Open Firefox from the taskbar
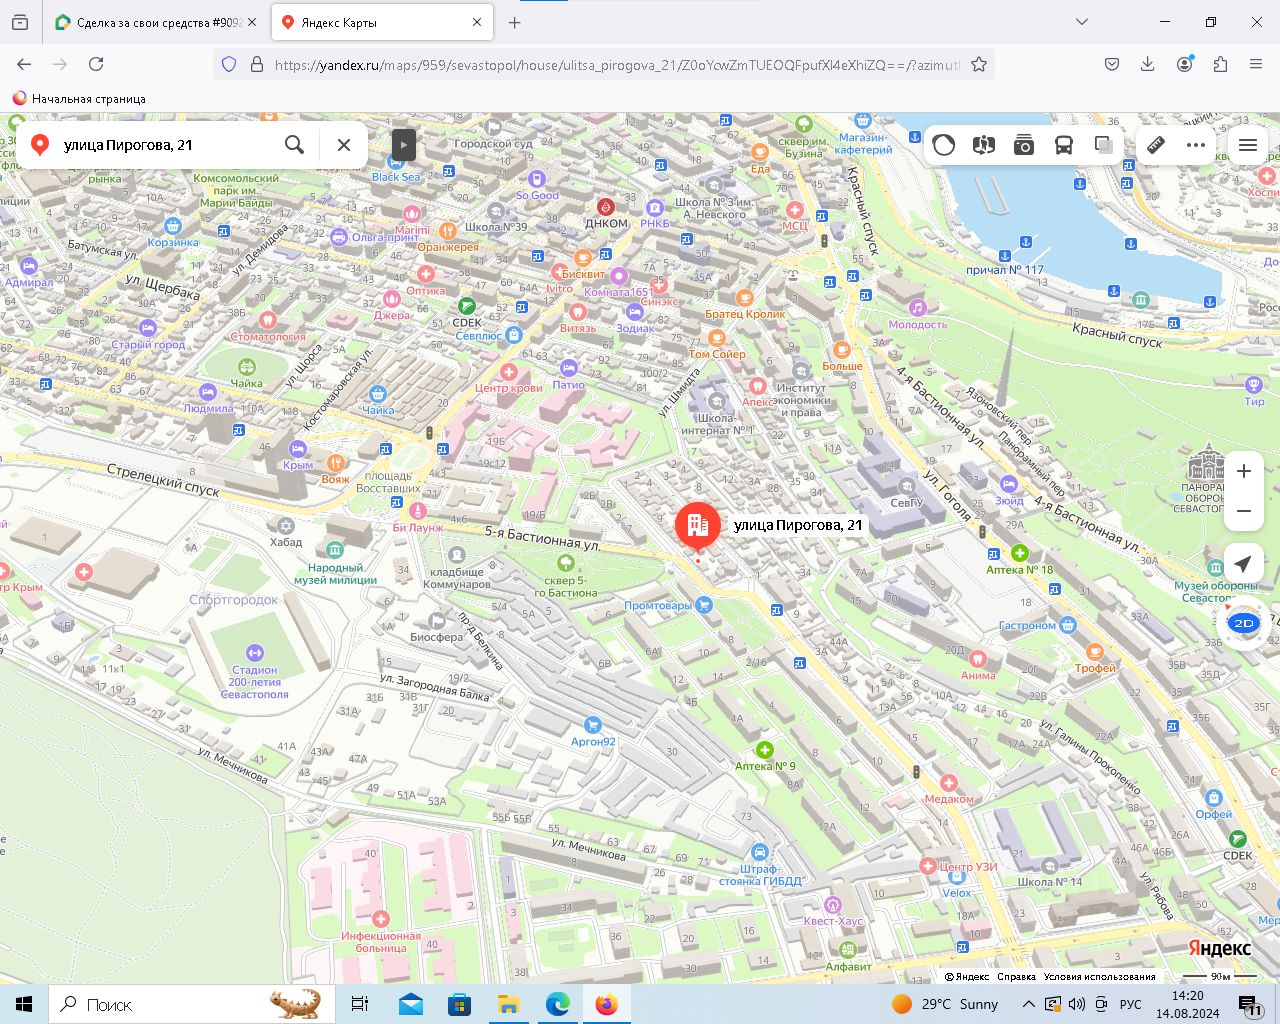 606,1004
